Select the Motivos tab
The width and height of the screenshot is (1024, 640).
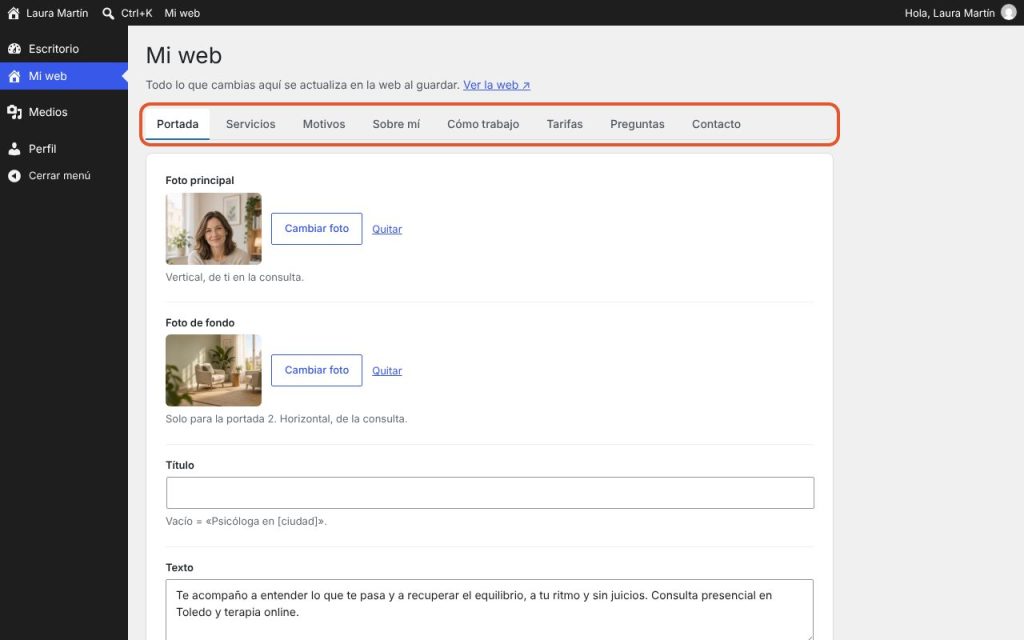[324, 124]
